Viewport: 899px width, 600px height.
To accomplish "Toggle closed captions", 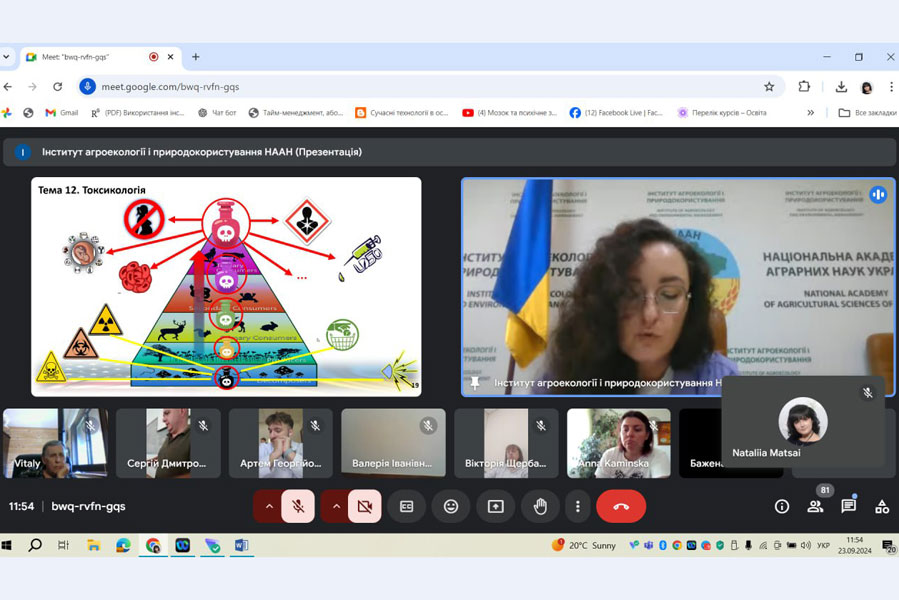I will 406,507.
